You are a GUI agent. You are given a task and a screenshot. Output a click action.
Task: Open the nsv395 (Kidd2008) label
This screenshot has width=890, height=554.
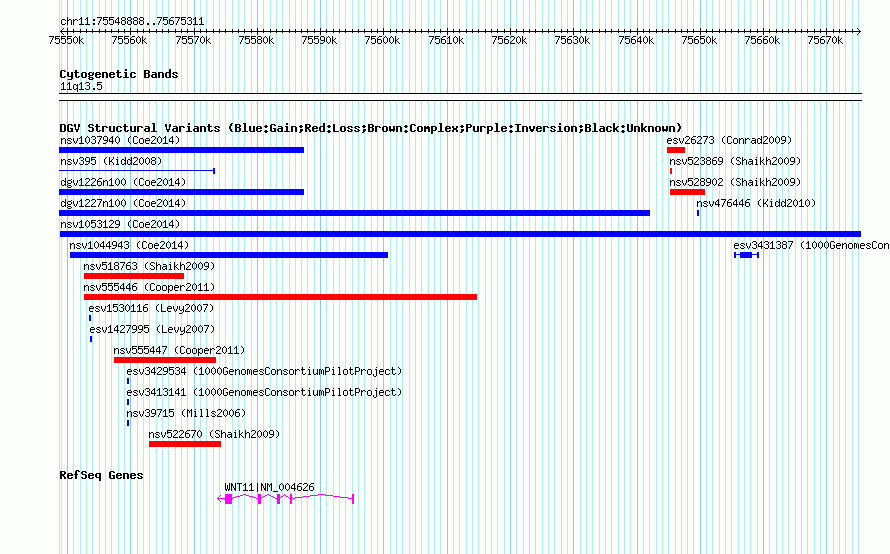(x=111, y=161)
